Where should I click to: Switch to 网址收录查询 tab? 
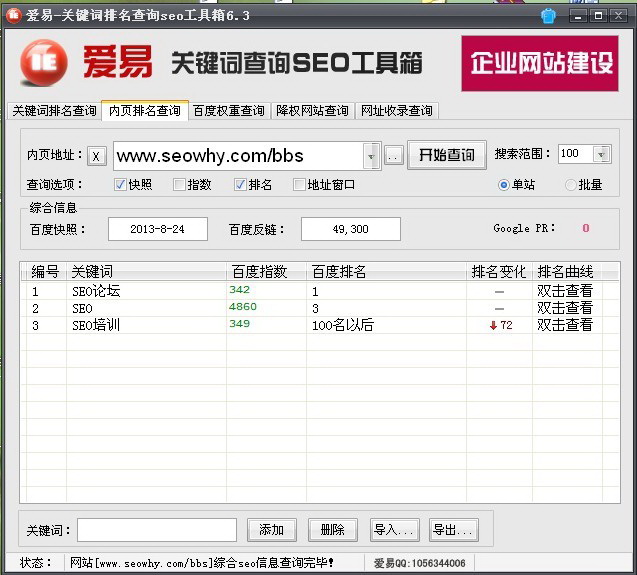point(396,111)
